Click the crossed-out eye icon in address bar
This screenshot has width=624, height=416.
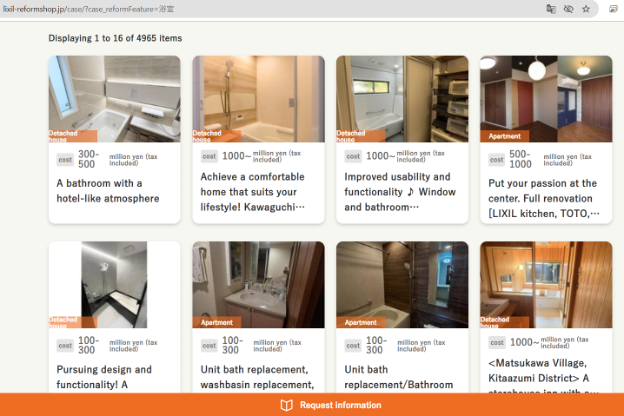pyautogui.click(x=568, y=9)
